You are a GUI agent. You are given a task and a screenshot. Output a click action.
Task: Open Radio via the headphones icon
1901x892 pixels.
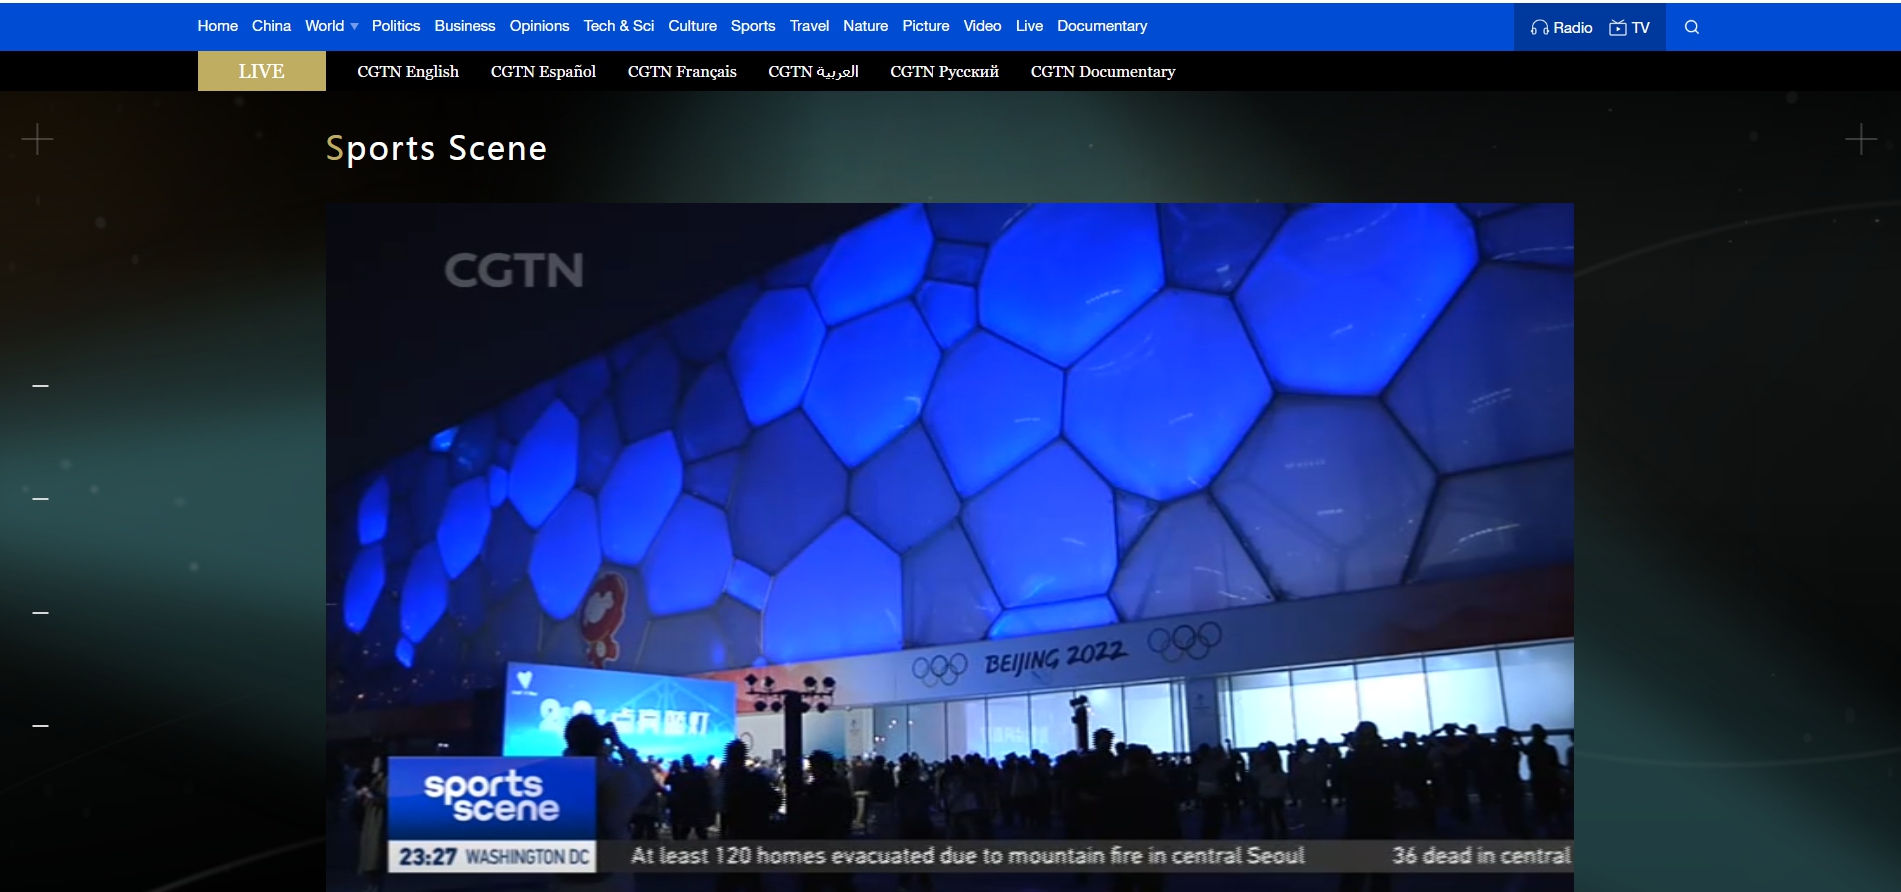pos(1540,28)
